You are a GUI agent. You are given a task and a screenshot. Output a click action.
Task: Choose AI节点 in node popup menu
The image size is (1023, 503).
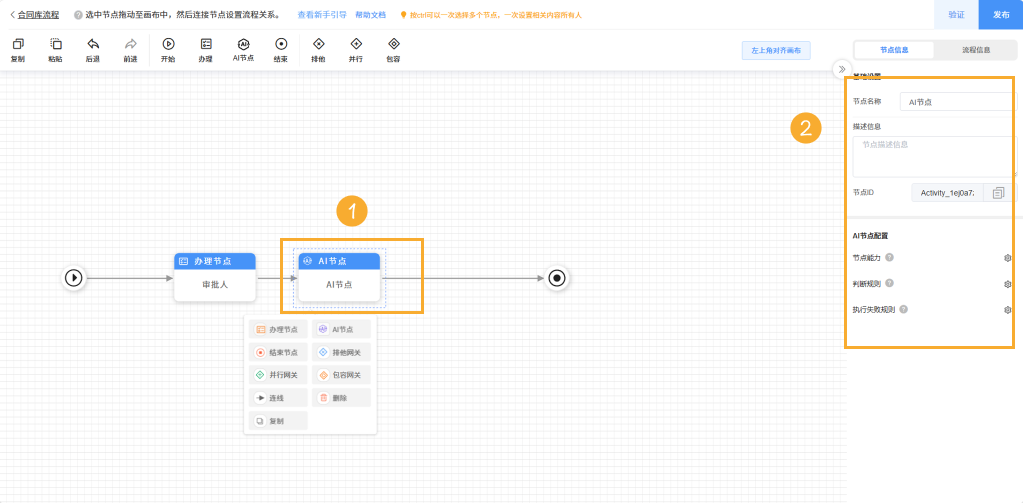pyautogui.click(x=341, y=329)
